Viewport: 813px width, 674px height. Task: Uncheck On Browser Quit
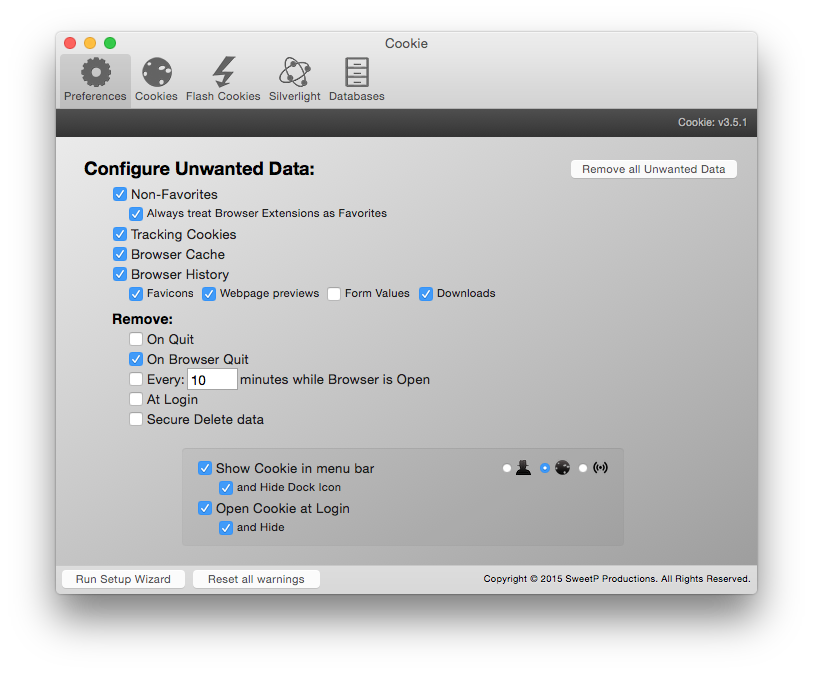point(136,359)
